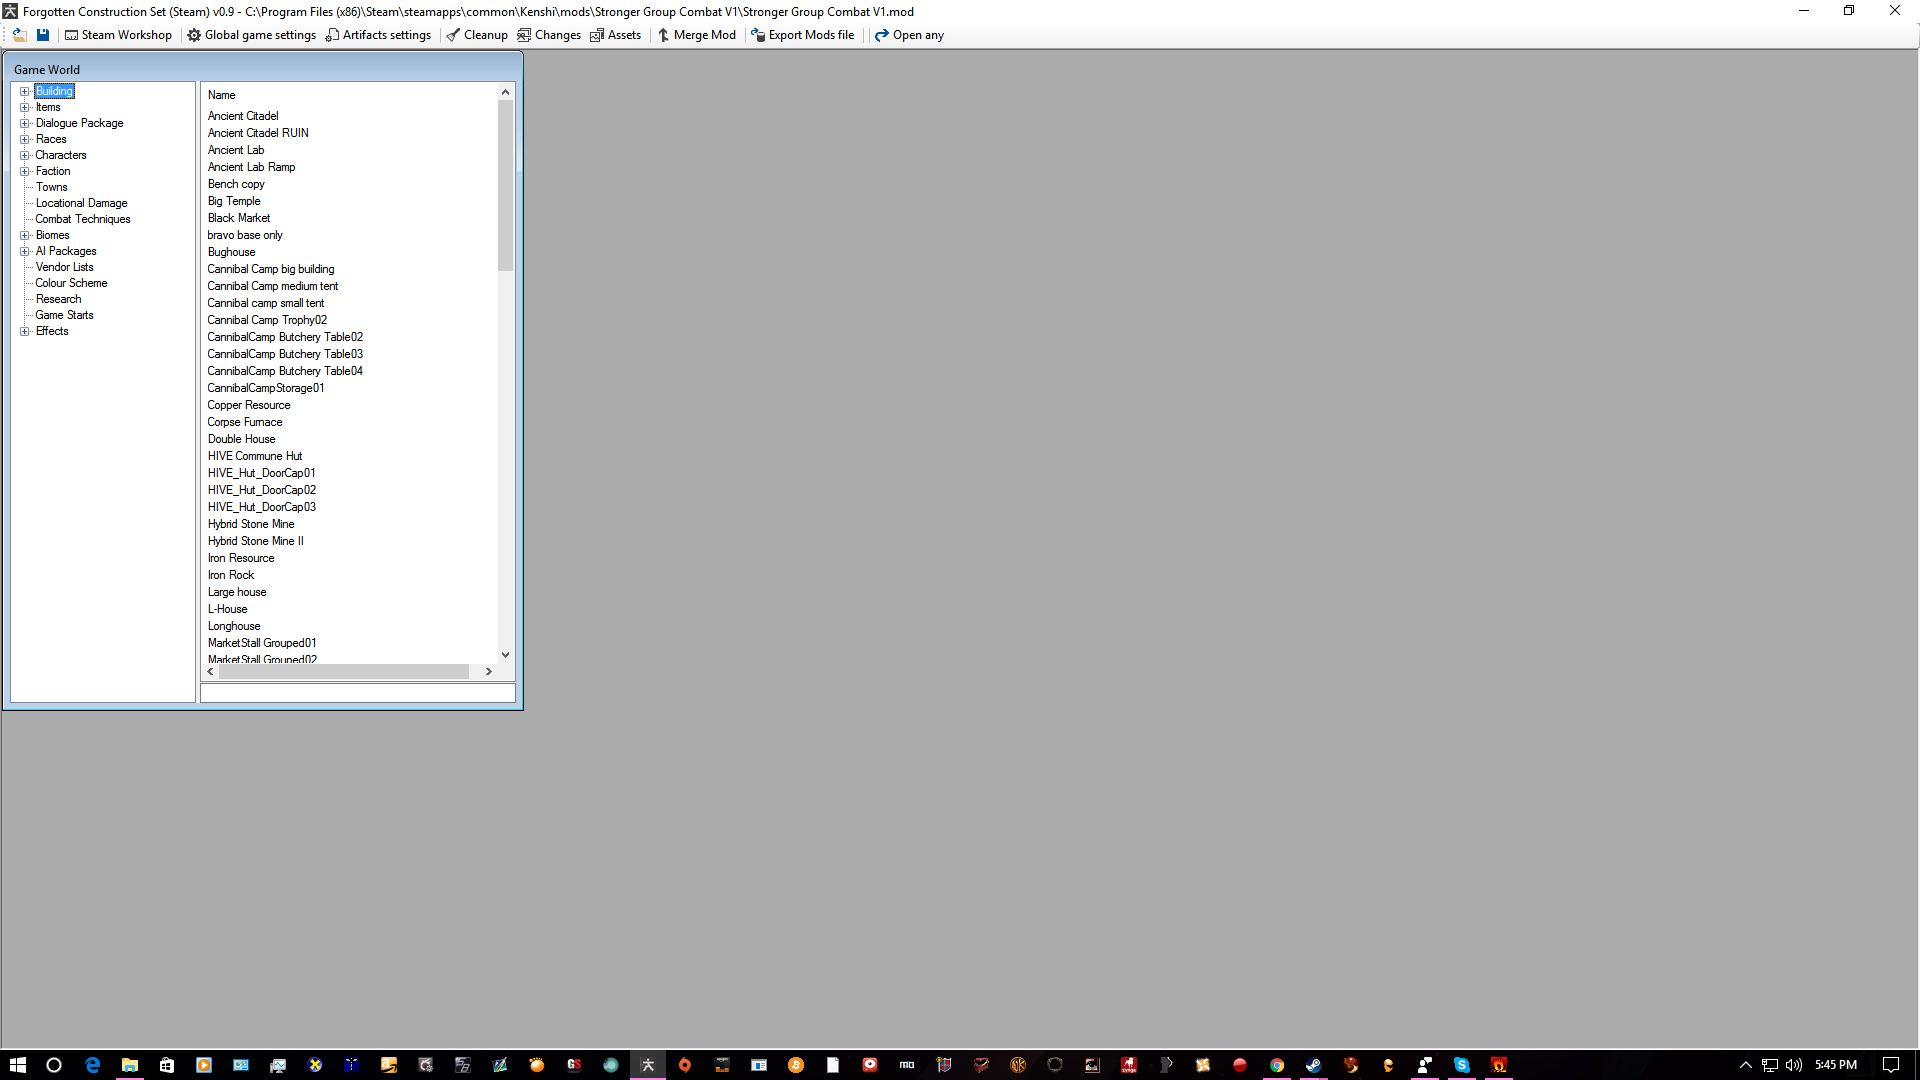The width and height of the screenshot is (1920, 1080).
Task: Select Game Starts category
Action: [x=64, y=315]
